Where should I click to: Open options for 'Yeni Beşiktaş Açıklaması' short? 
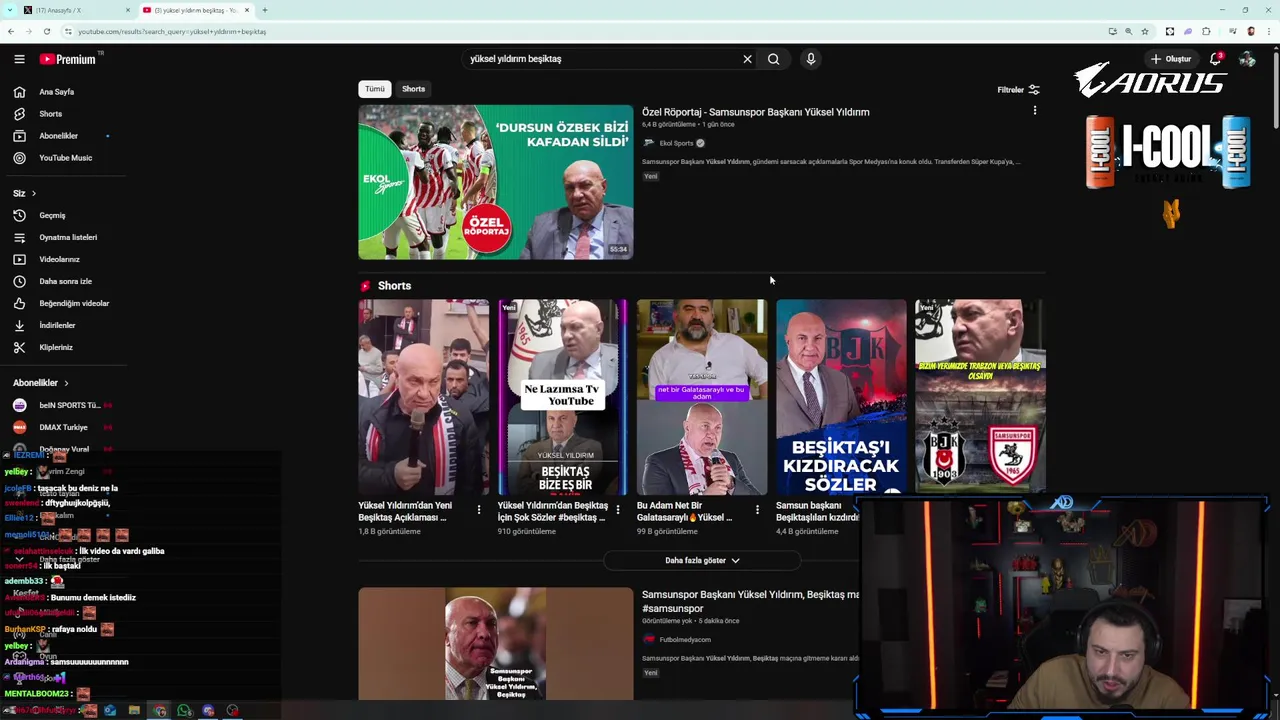(478, 510)
